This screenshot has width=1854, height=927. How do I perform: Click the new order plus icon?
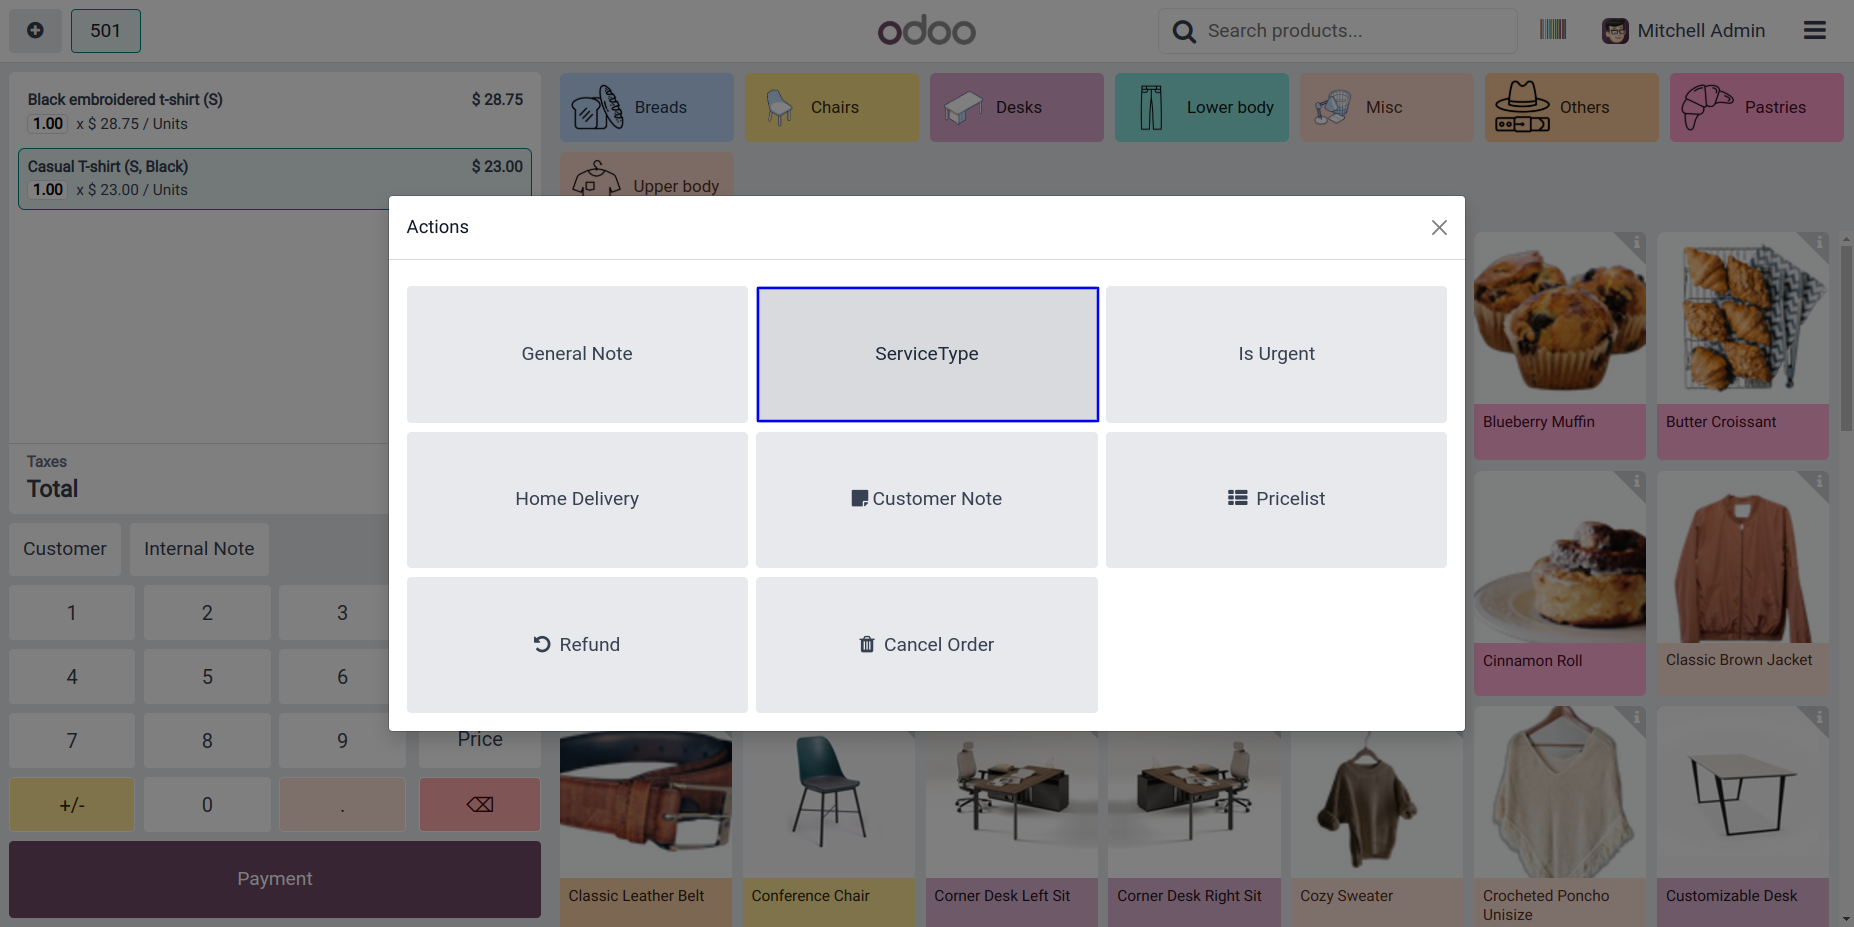tap(35, 31)
